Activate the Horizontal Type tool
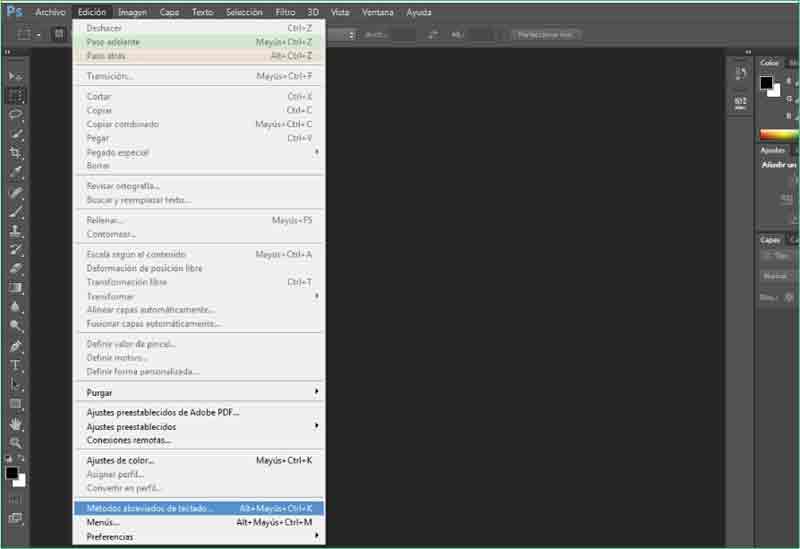The image size is (800, 549). point(16,365)
